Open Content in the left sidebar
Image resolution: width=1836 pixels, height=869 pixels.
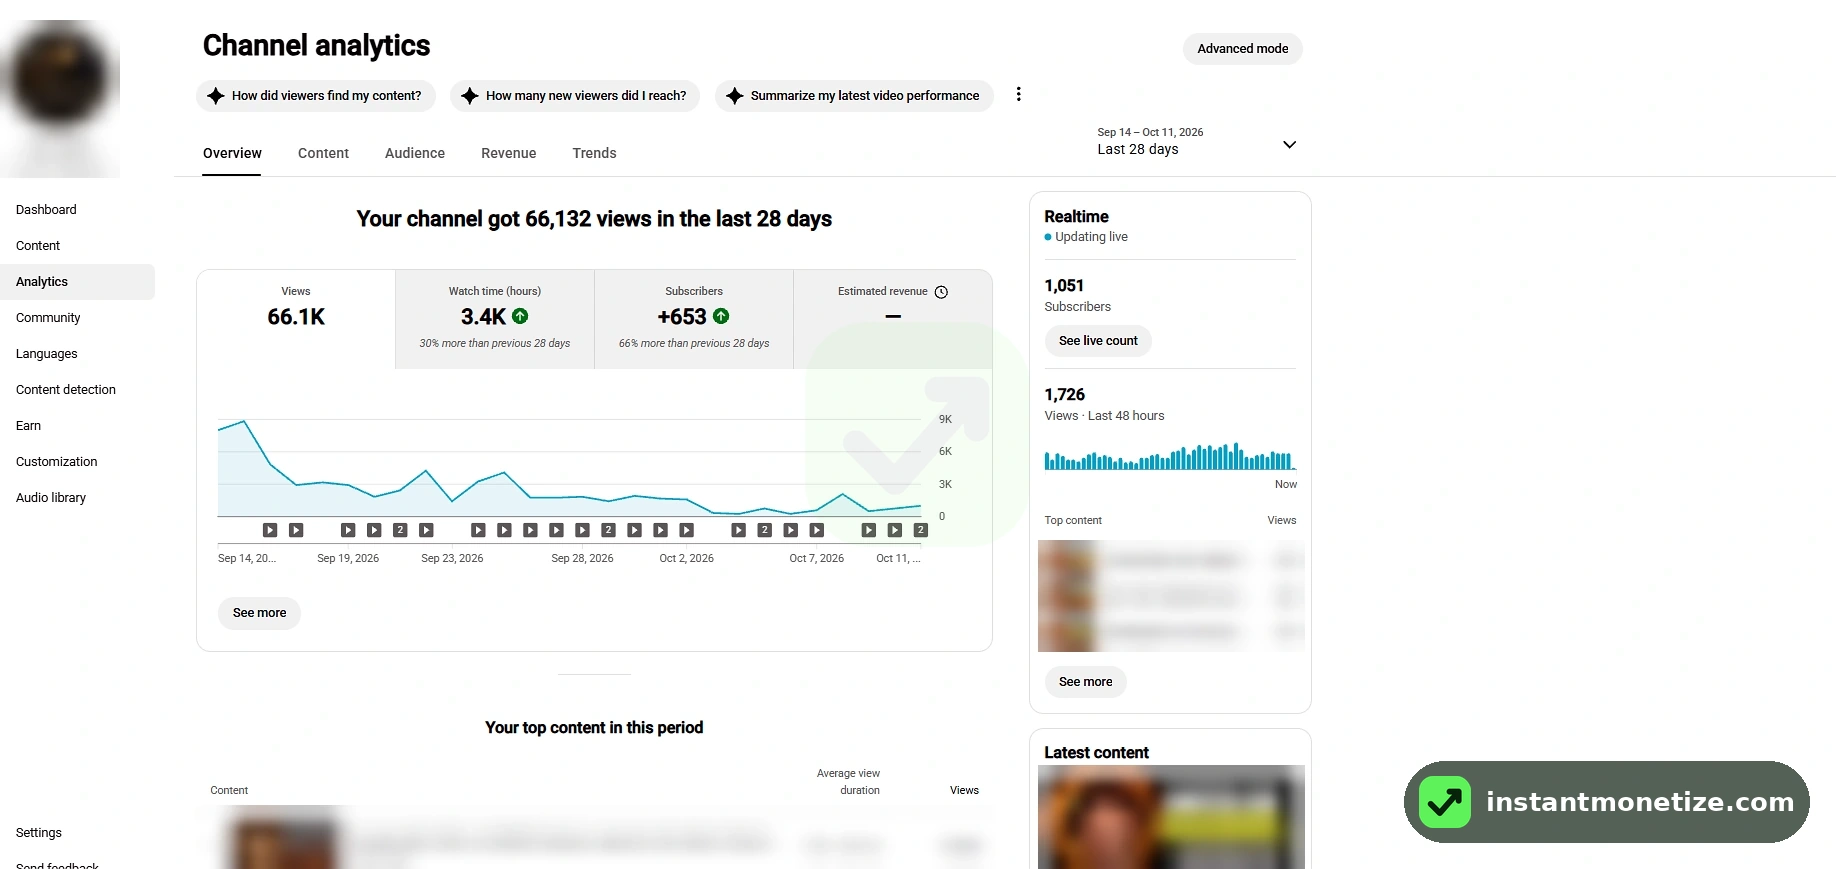(78, 246)
